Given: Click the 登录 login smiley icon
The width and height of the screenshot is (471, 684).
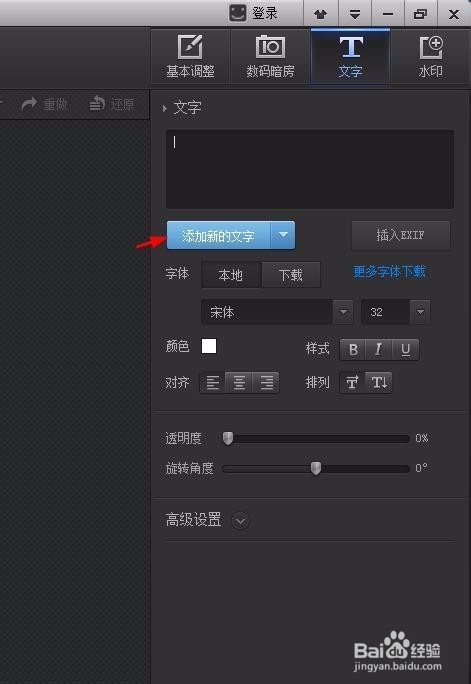Looking at the screenshot, I should tap(238, 13).
